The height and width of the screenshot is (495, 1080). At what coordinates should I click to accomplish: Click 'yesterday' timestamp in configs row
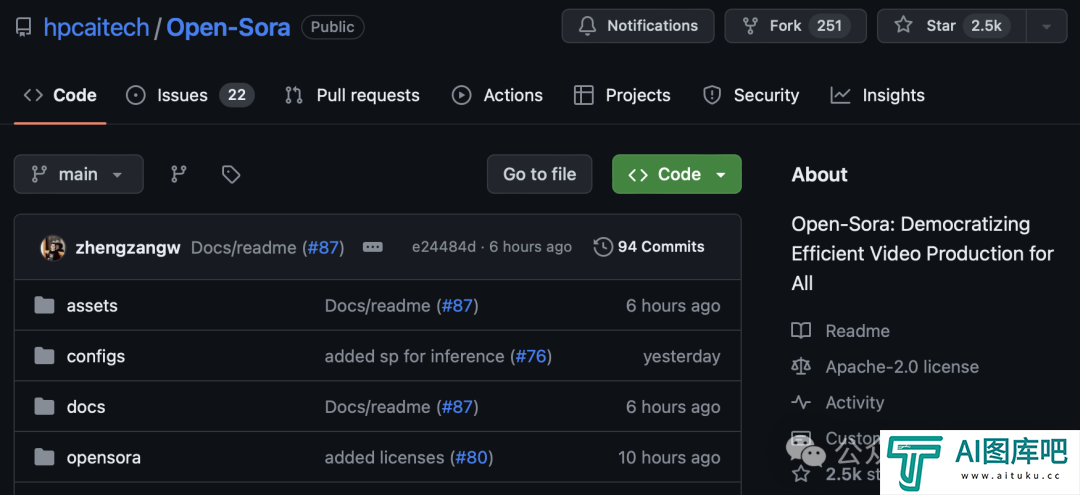682,357
